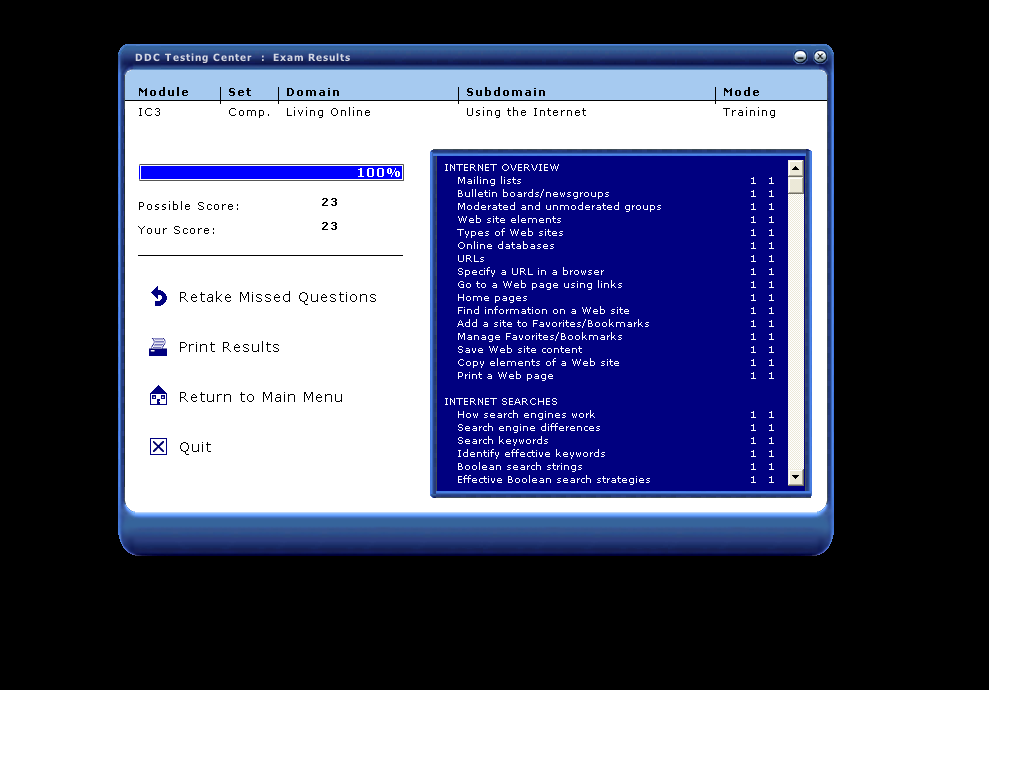The width and height of the screenshot is (1024, 768).
Task: Select Boolean search strings row
Action: coord(616,467)
